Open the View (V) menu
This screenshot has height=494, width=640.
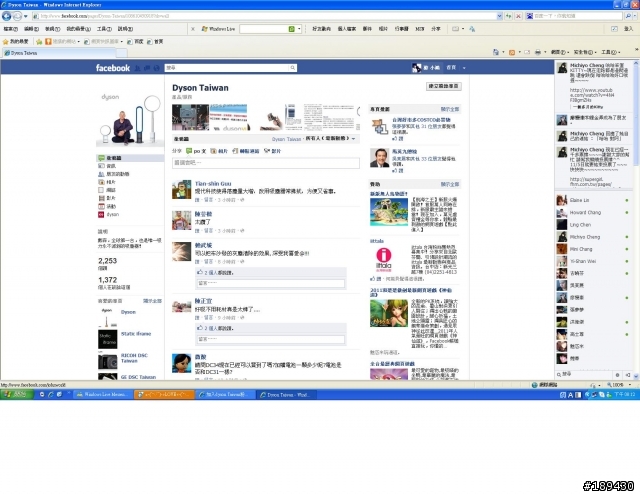click(52, 29)
